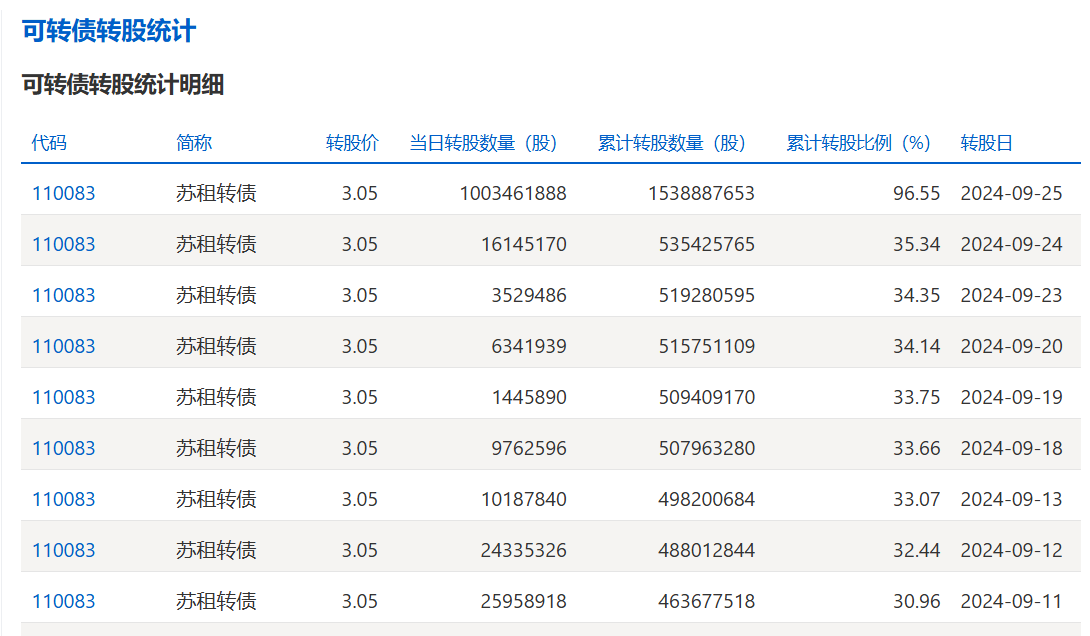1090x636 pixels.
Task: Open code link 110083 for 2024-09-18 row
Action: point(63,448)
